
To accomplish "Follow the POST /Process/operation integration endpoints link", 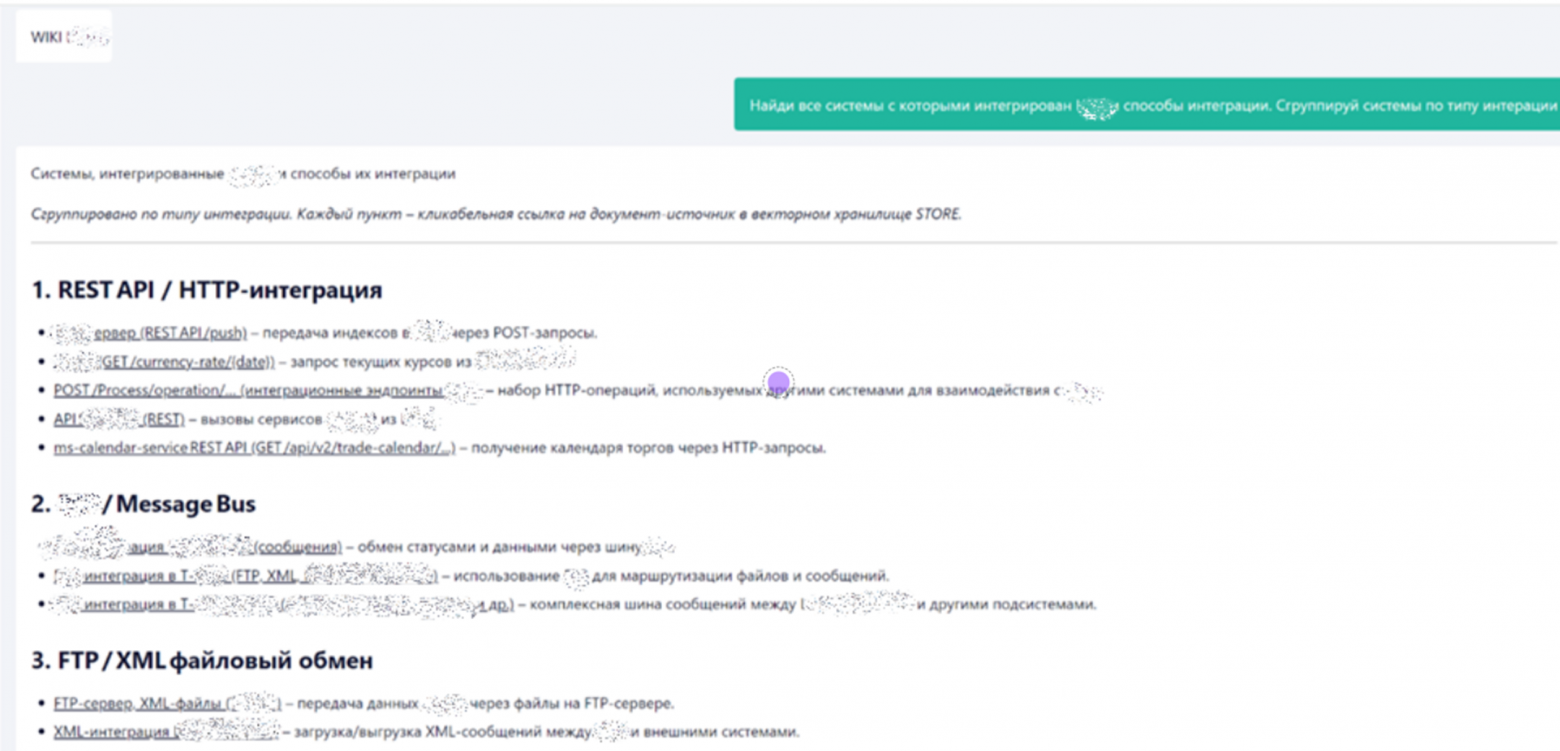I will [268, 391].
